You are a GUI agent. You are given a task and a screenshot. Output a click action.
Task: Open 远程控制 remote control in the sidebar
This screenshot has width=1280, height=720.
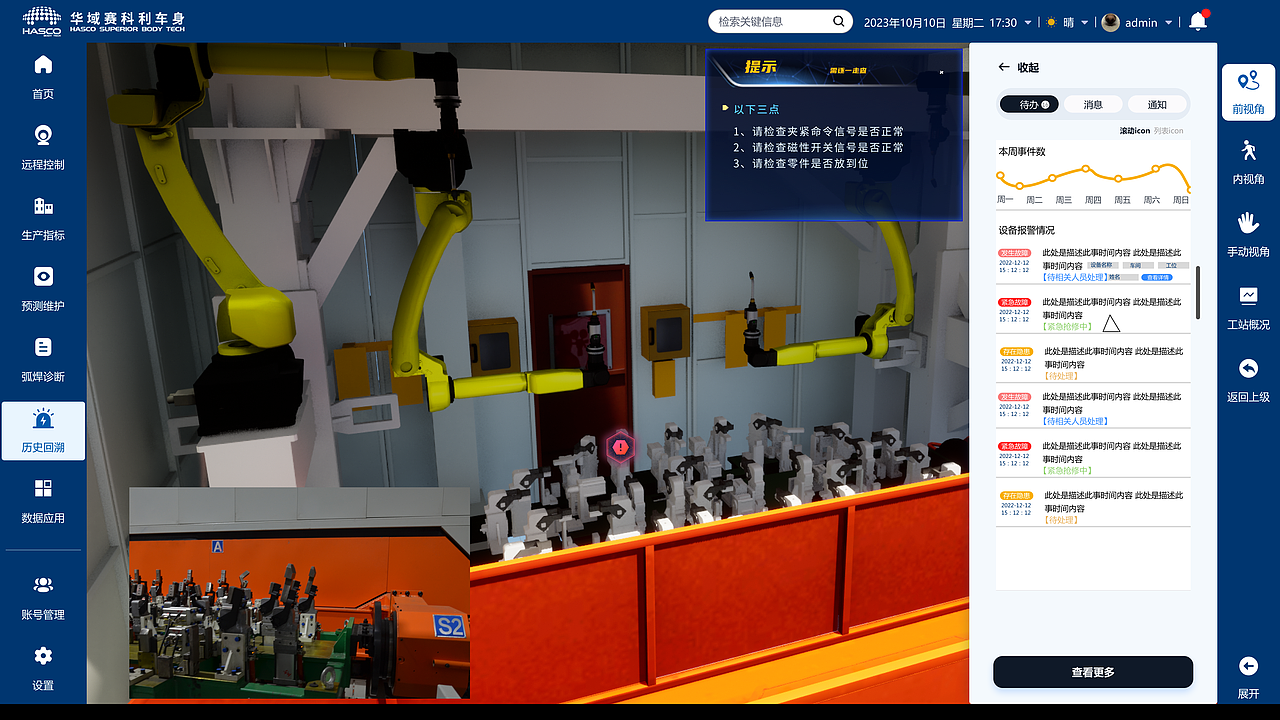coord(43,147)
